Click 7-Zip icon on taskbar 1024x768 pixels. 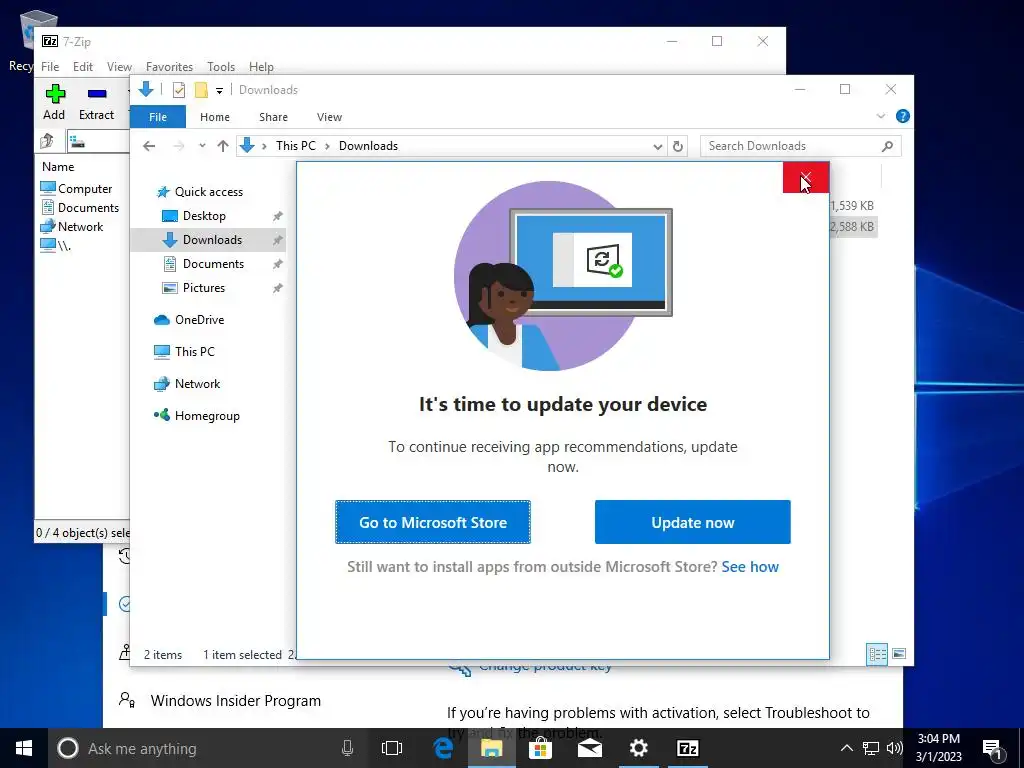click(688, 748)
